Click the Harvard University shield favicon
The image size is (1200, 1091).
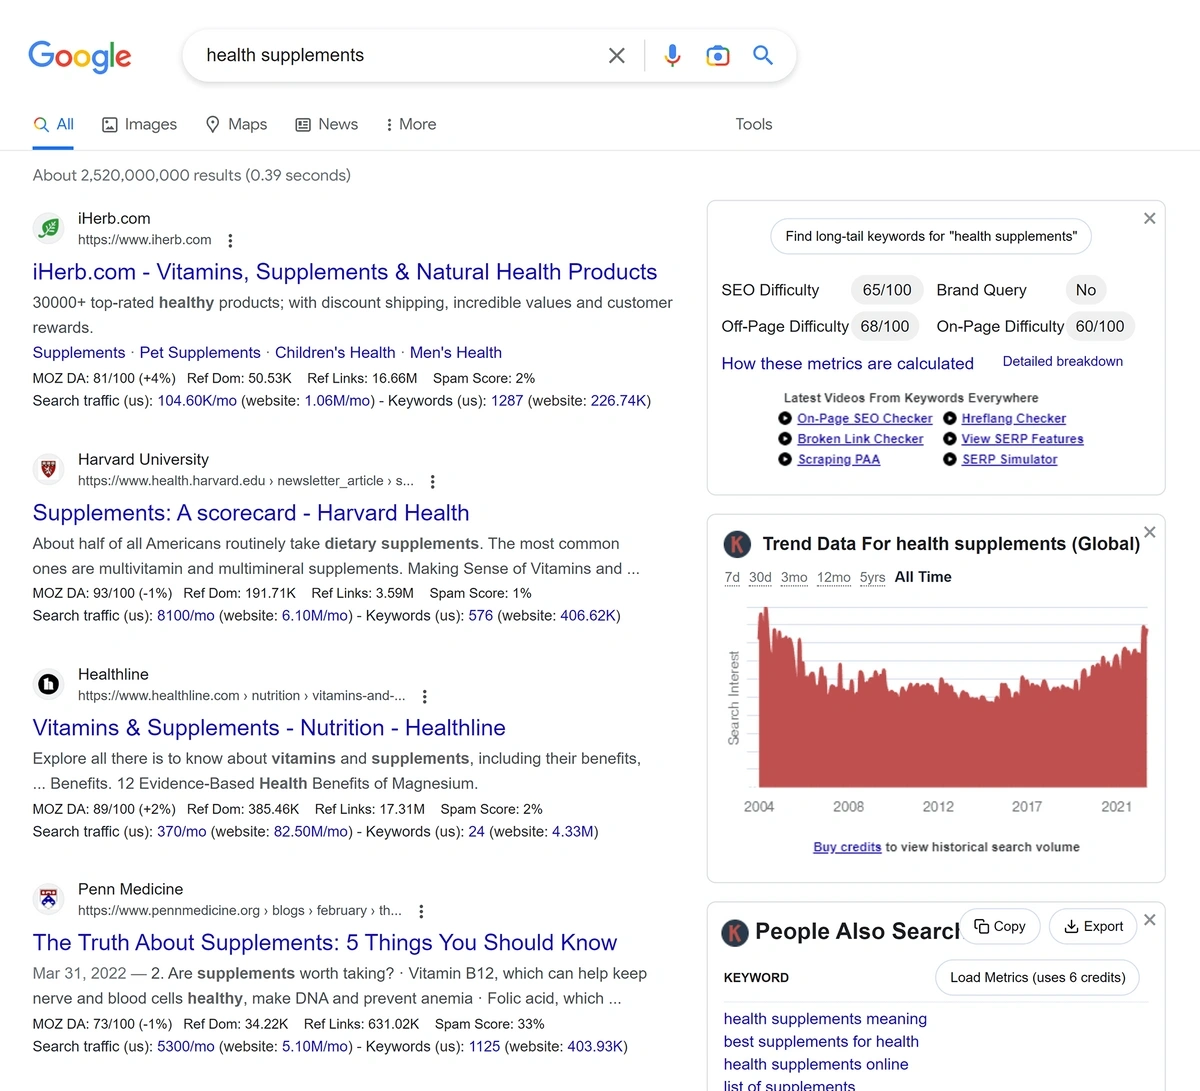(x=48, y=468)
